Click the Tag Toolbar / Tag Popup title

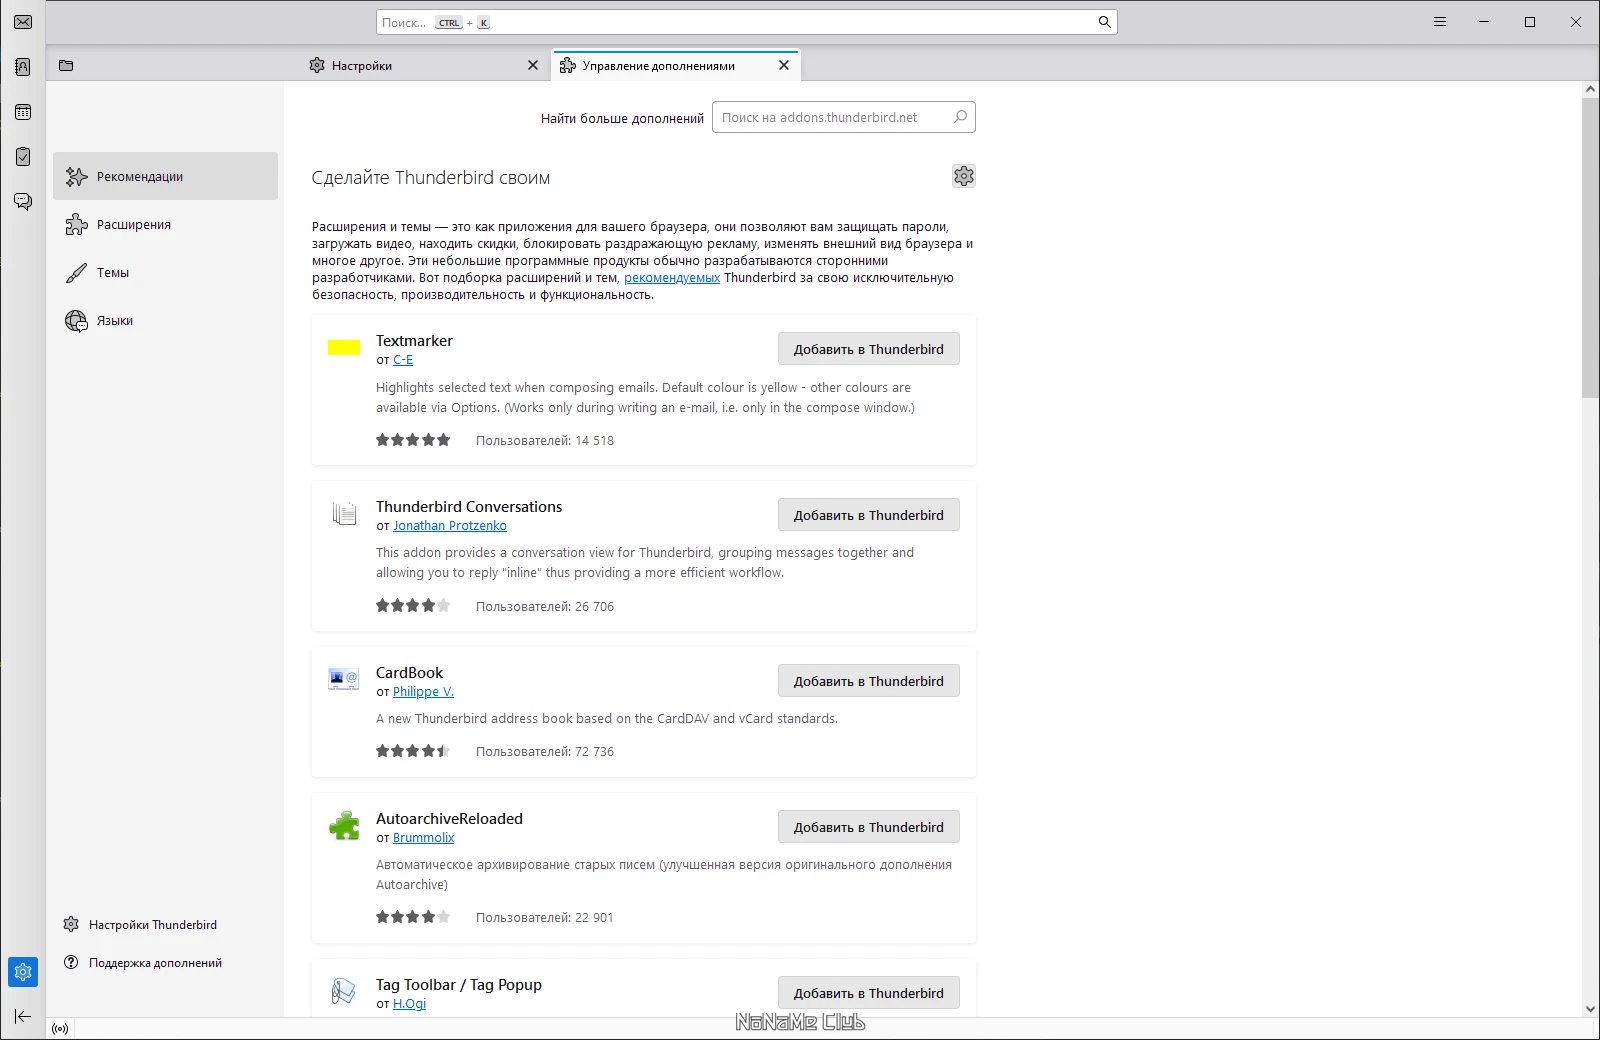(x=459, y=985)
